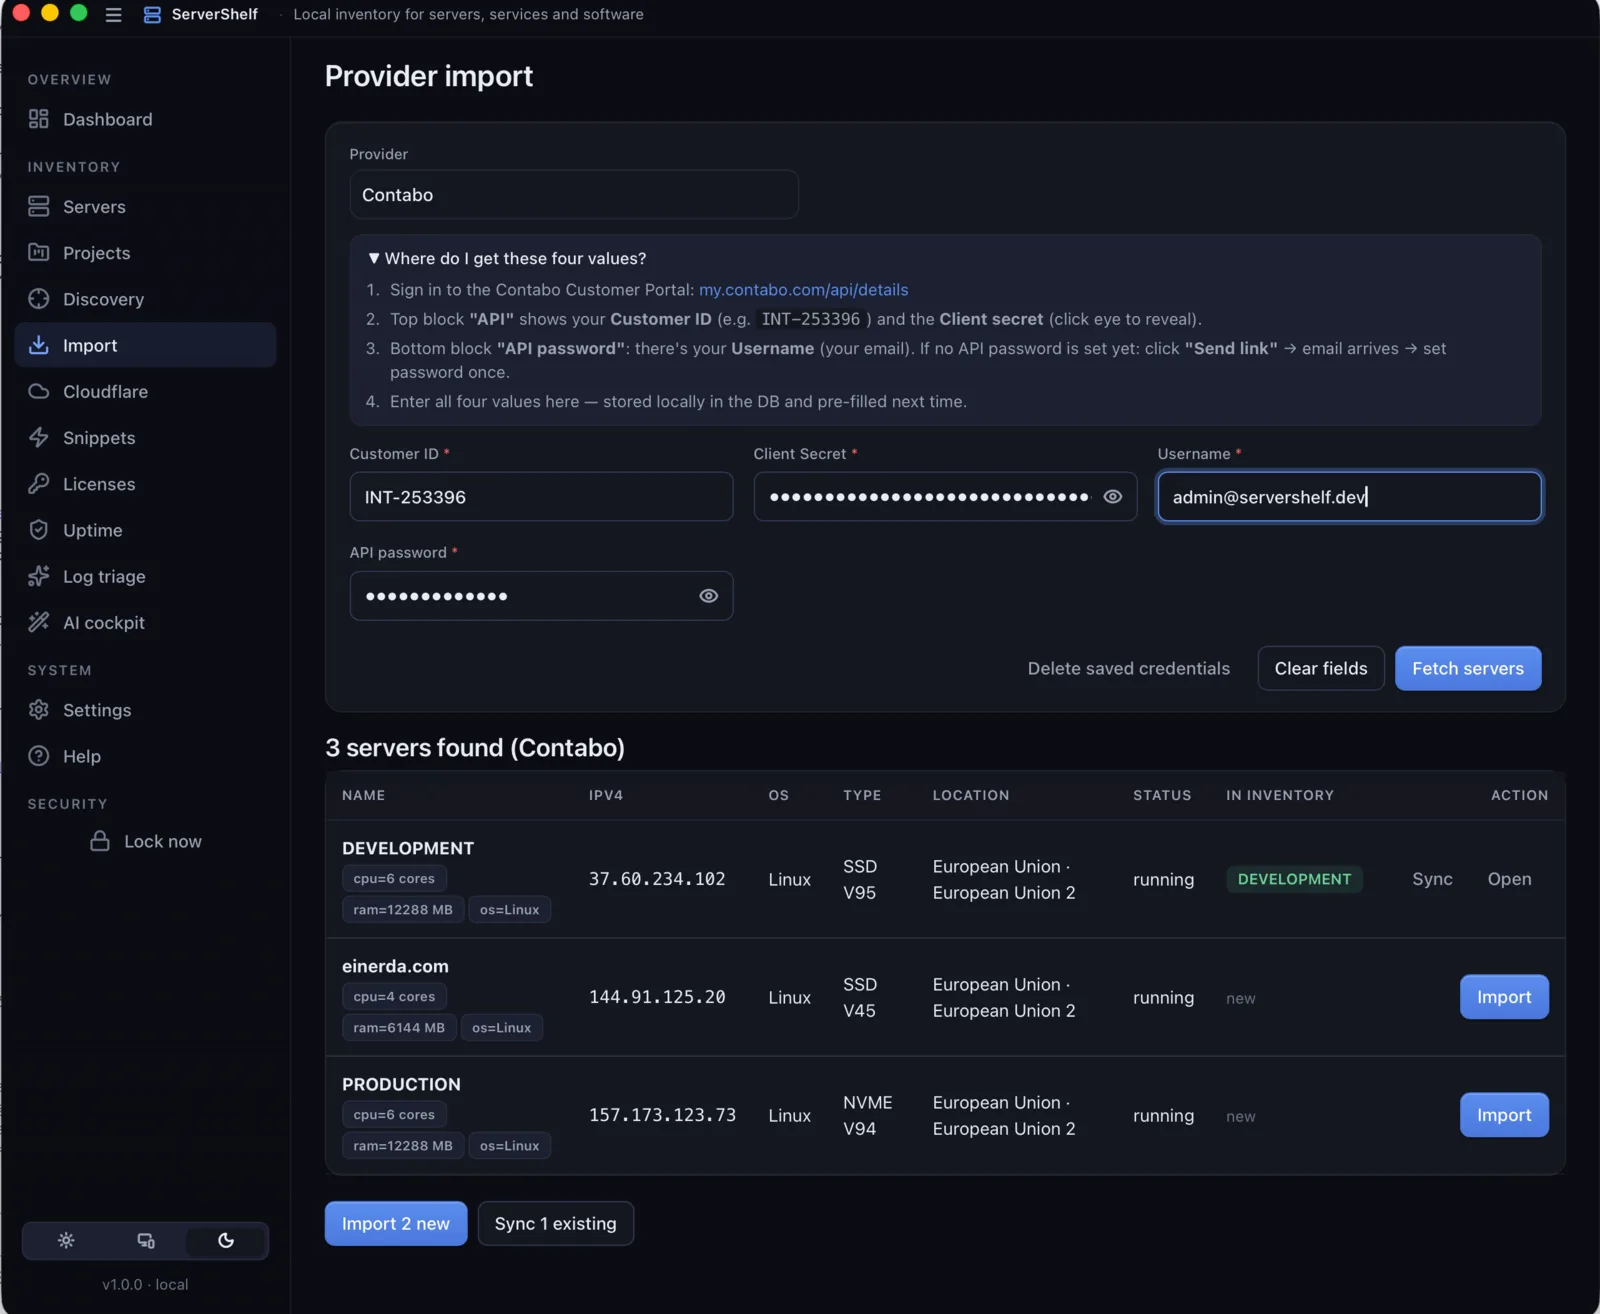
Task: Focus the Customer ID input field
Action: click(541, 497)
